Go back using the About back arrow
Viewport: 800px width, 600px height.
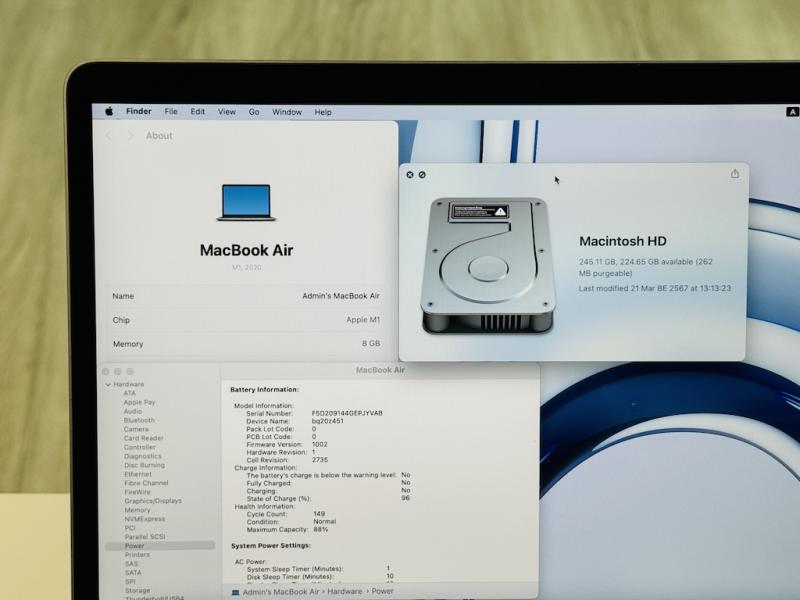point(109,136)
